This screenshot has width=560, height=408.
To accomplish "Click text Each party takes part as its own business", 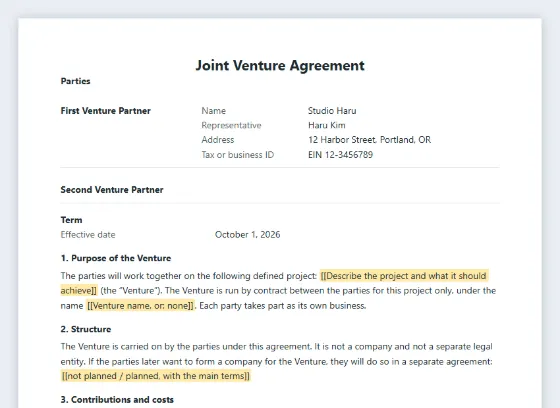I will click(x=282, y=306).
